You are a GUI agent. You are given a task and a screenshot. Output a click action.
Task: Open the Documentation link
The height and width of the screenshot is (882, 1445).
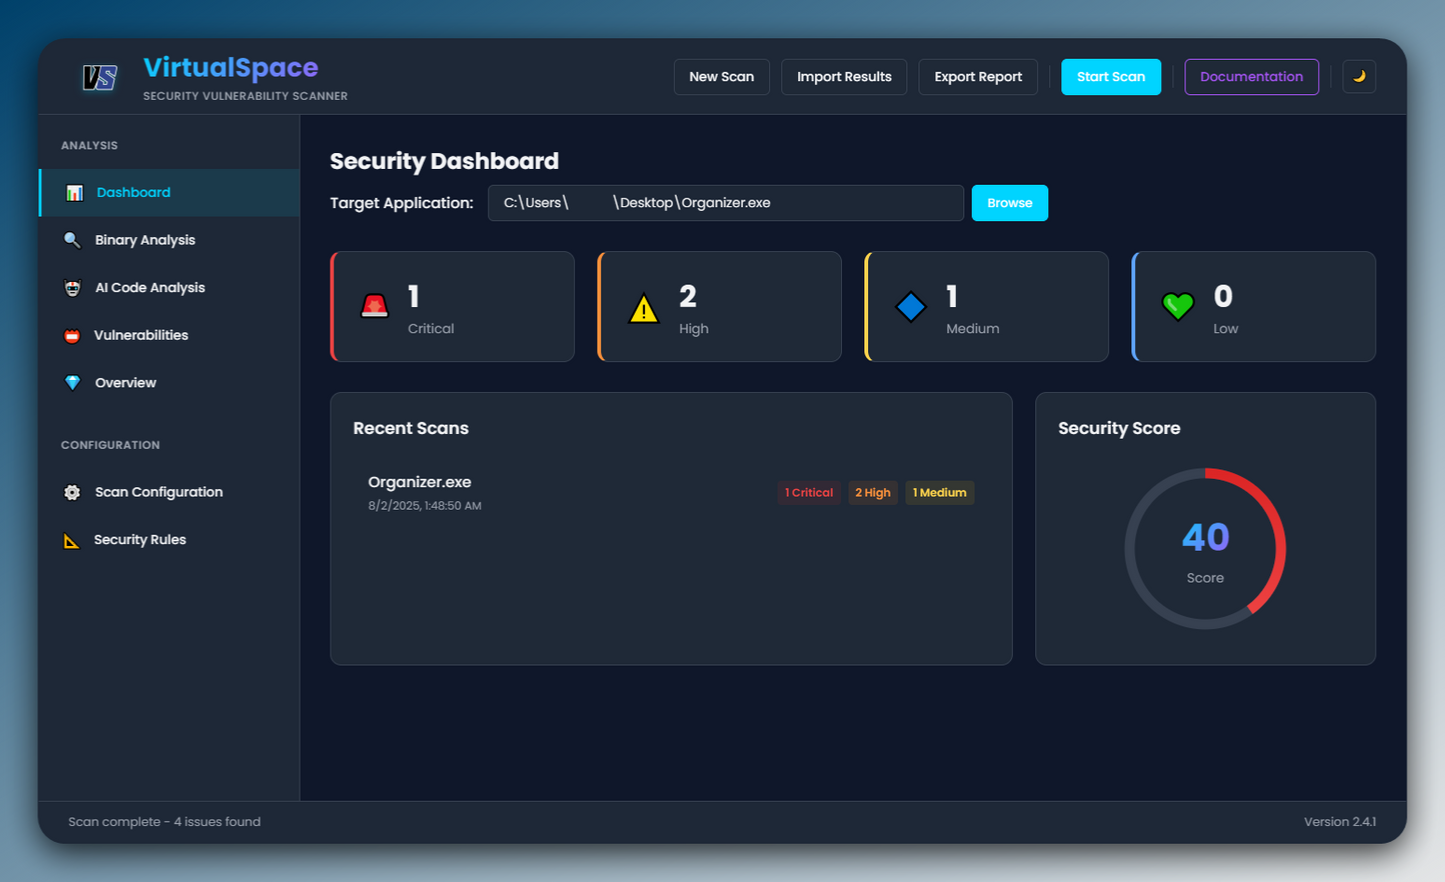pyautogui.click(x=1251, y=77)
